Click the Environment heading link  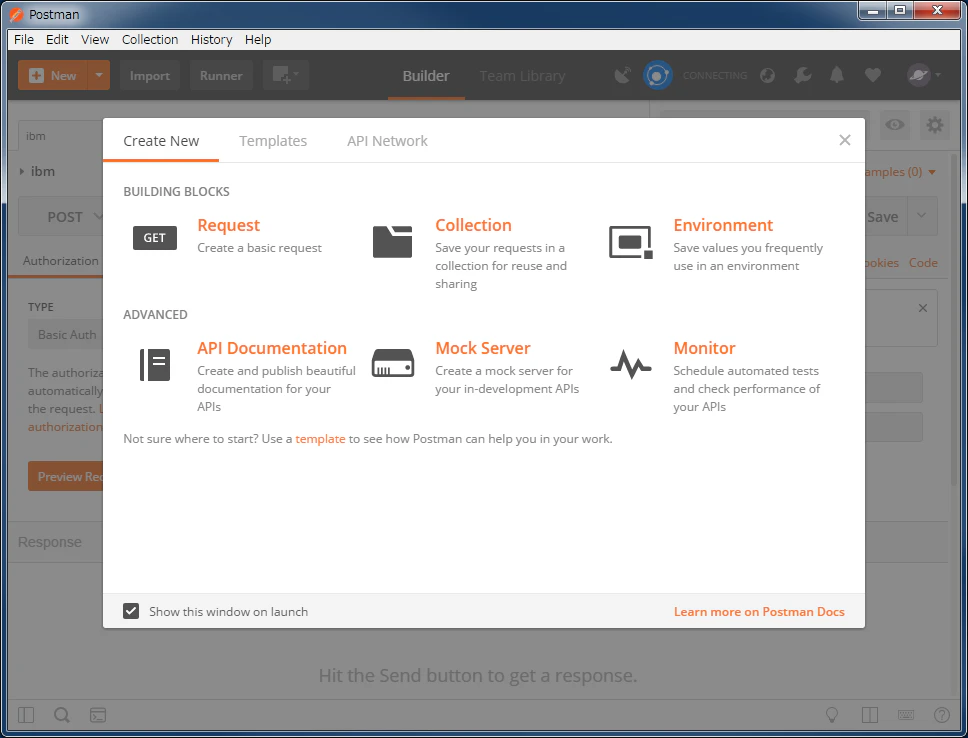click(x=723, y=225)
